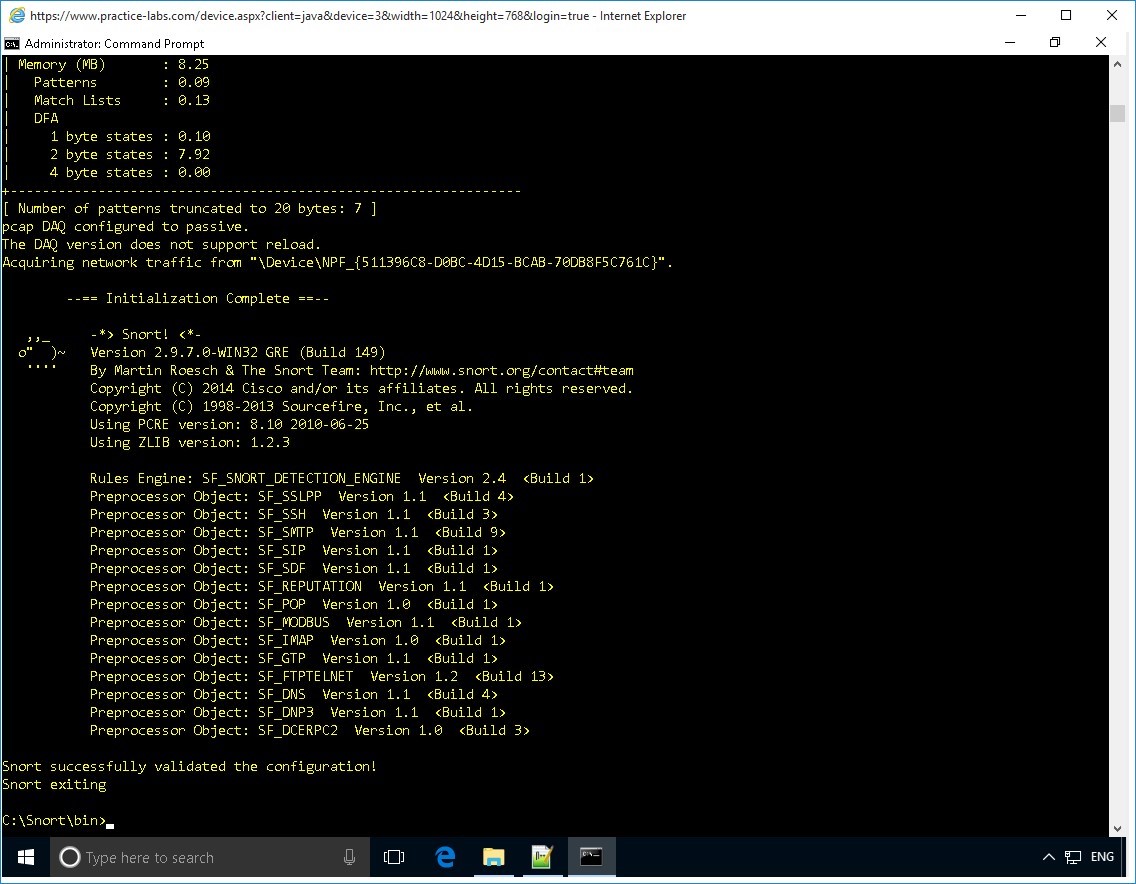Click the Cortana circle icon in search box

(x=70, y=858)
